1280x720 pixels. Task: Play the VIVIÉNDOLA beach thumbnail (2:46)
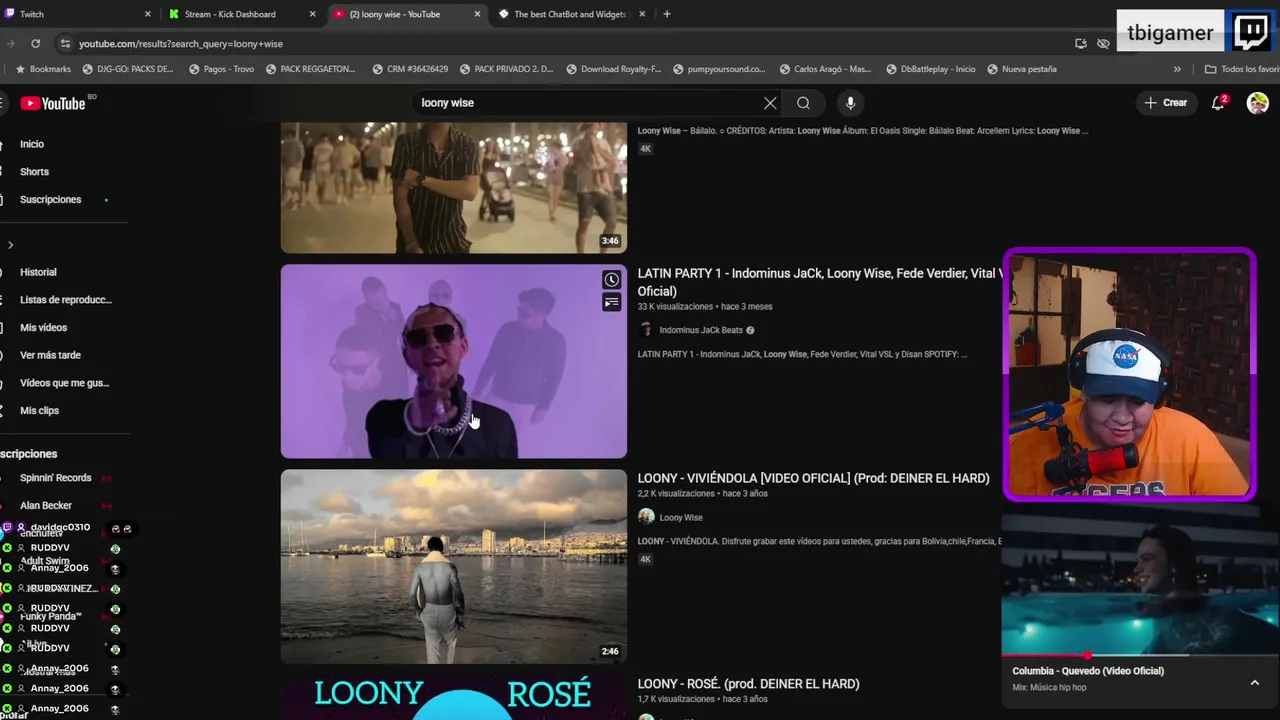click(x=454, y=566)
